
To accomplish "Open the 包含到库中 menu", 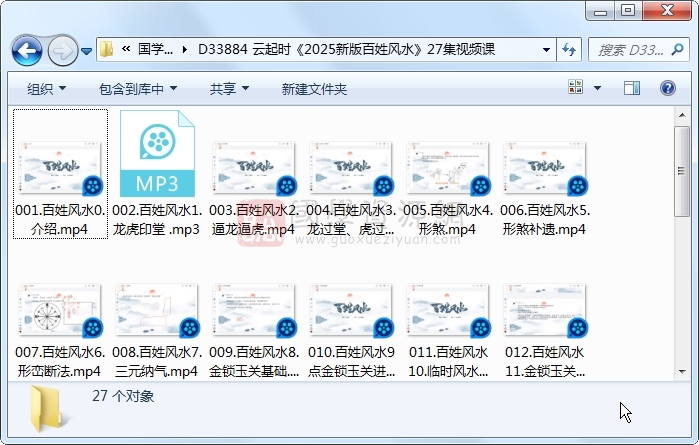I will tap(138, 89).
